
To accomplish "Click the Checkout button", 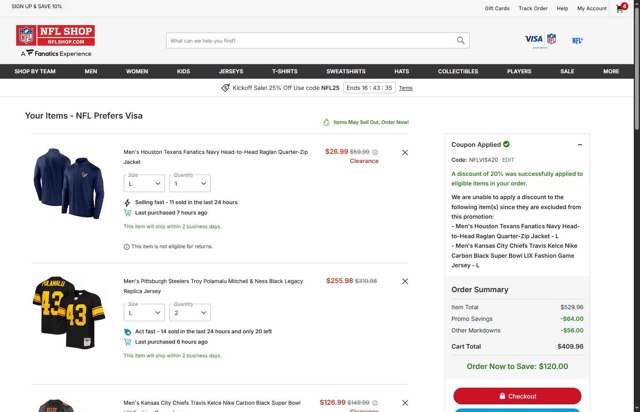I will [x=517, y=396].
